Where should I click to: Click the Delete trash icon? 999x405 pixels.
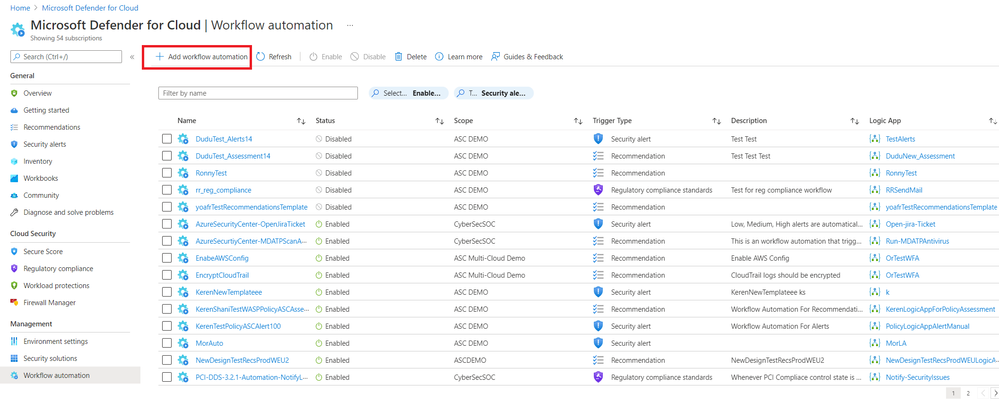point(399,57)
